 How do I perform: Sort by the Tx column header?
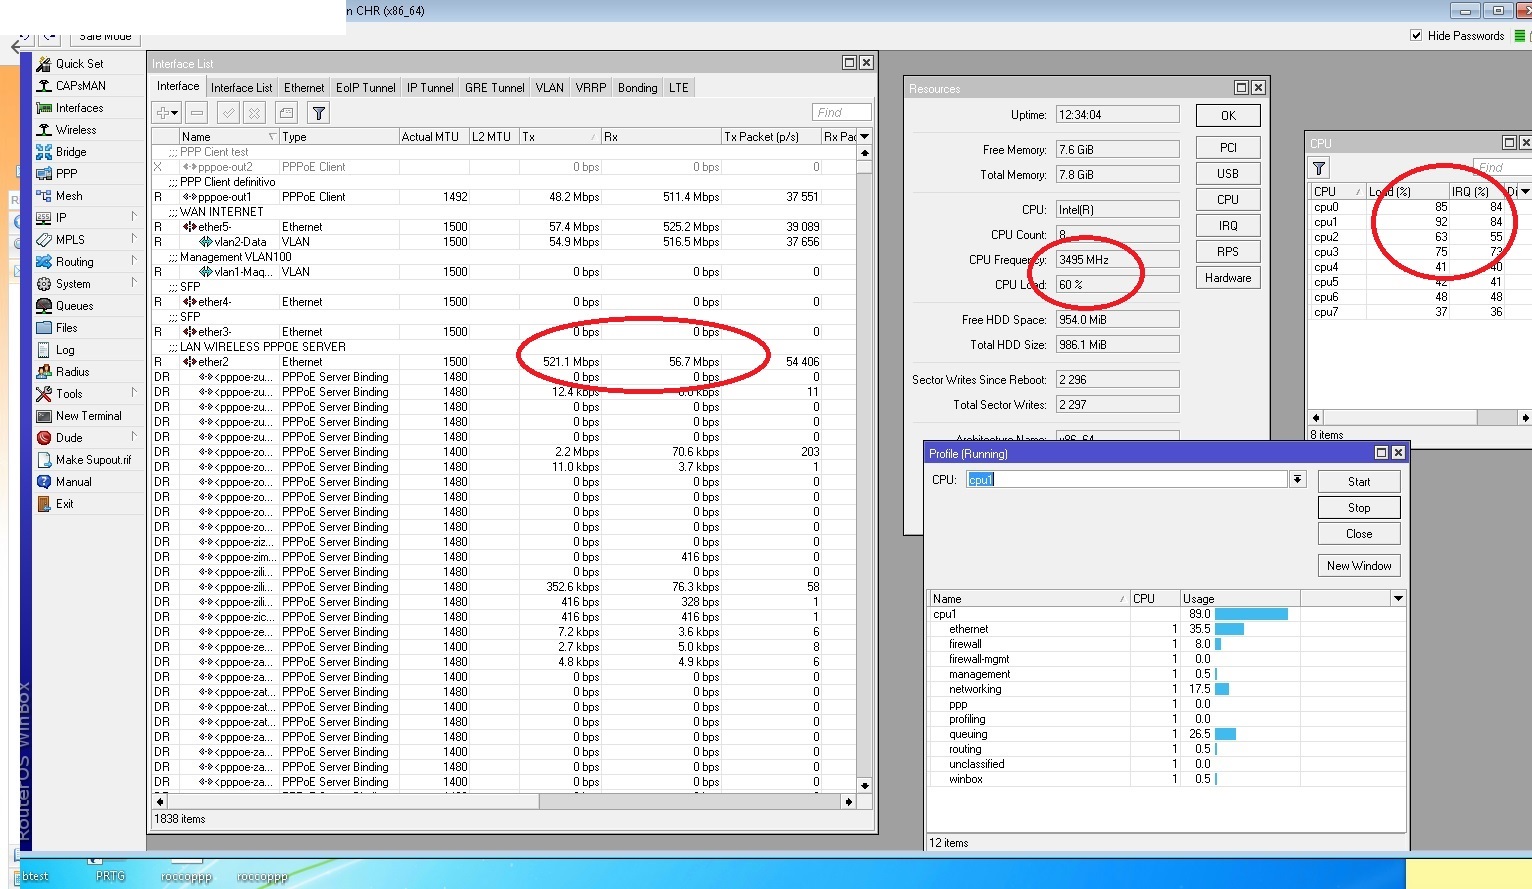coord(560,136)
